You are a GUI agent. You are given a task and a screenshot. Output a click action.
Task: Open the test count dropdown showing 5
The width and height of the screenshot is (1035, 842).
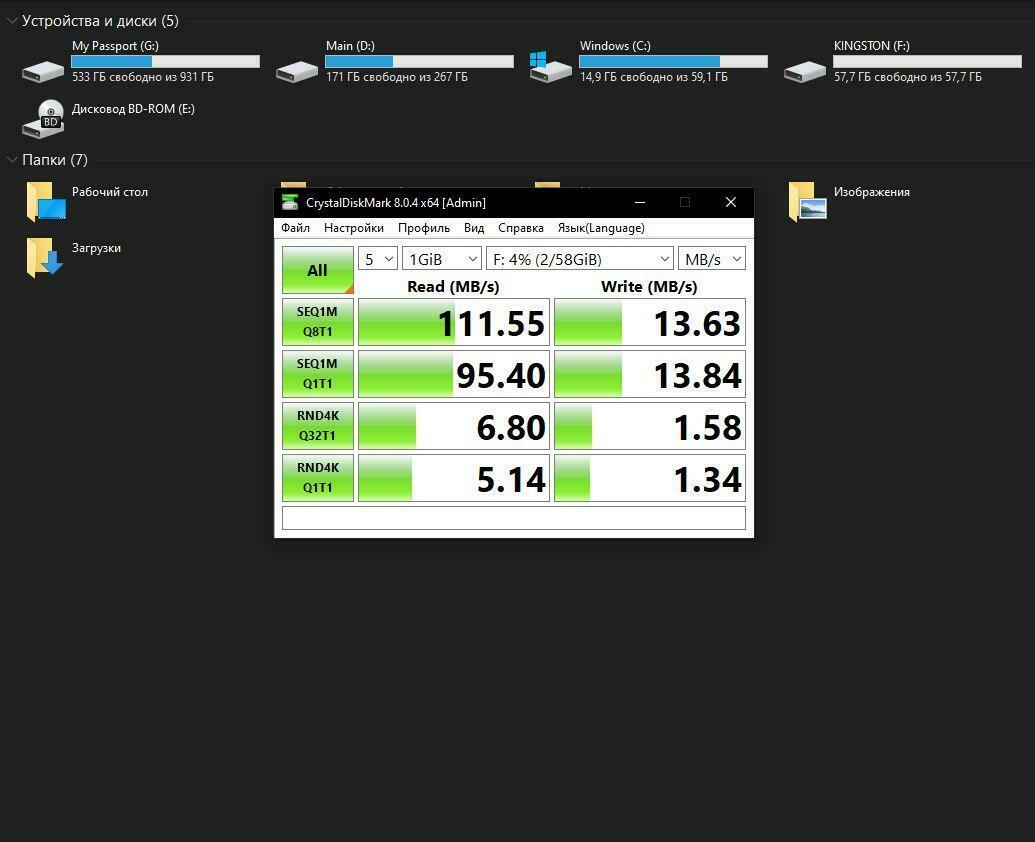(x=378, y=259)
